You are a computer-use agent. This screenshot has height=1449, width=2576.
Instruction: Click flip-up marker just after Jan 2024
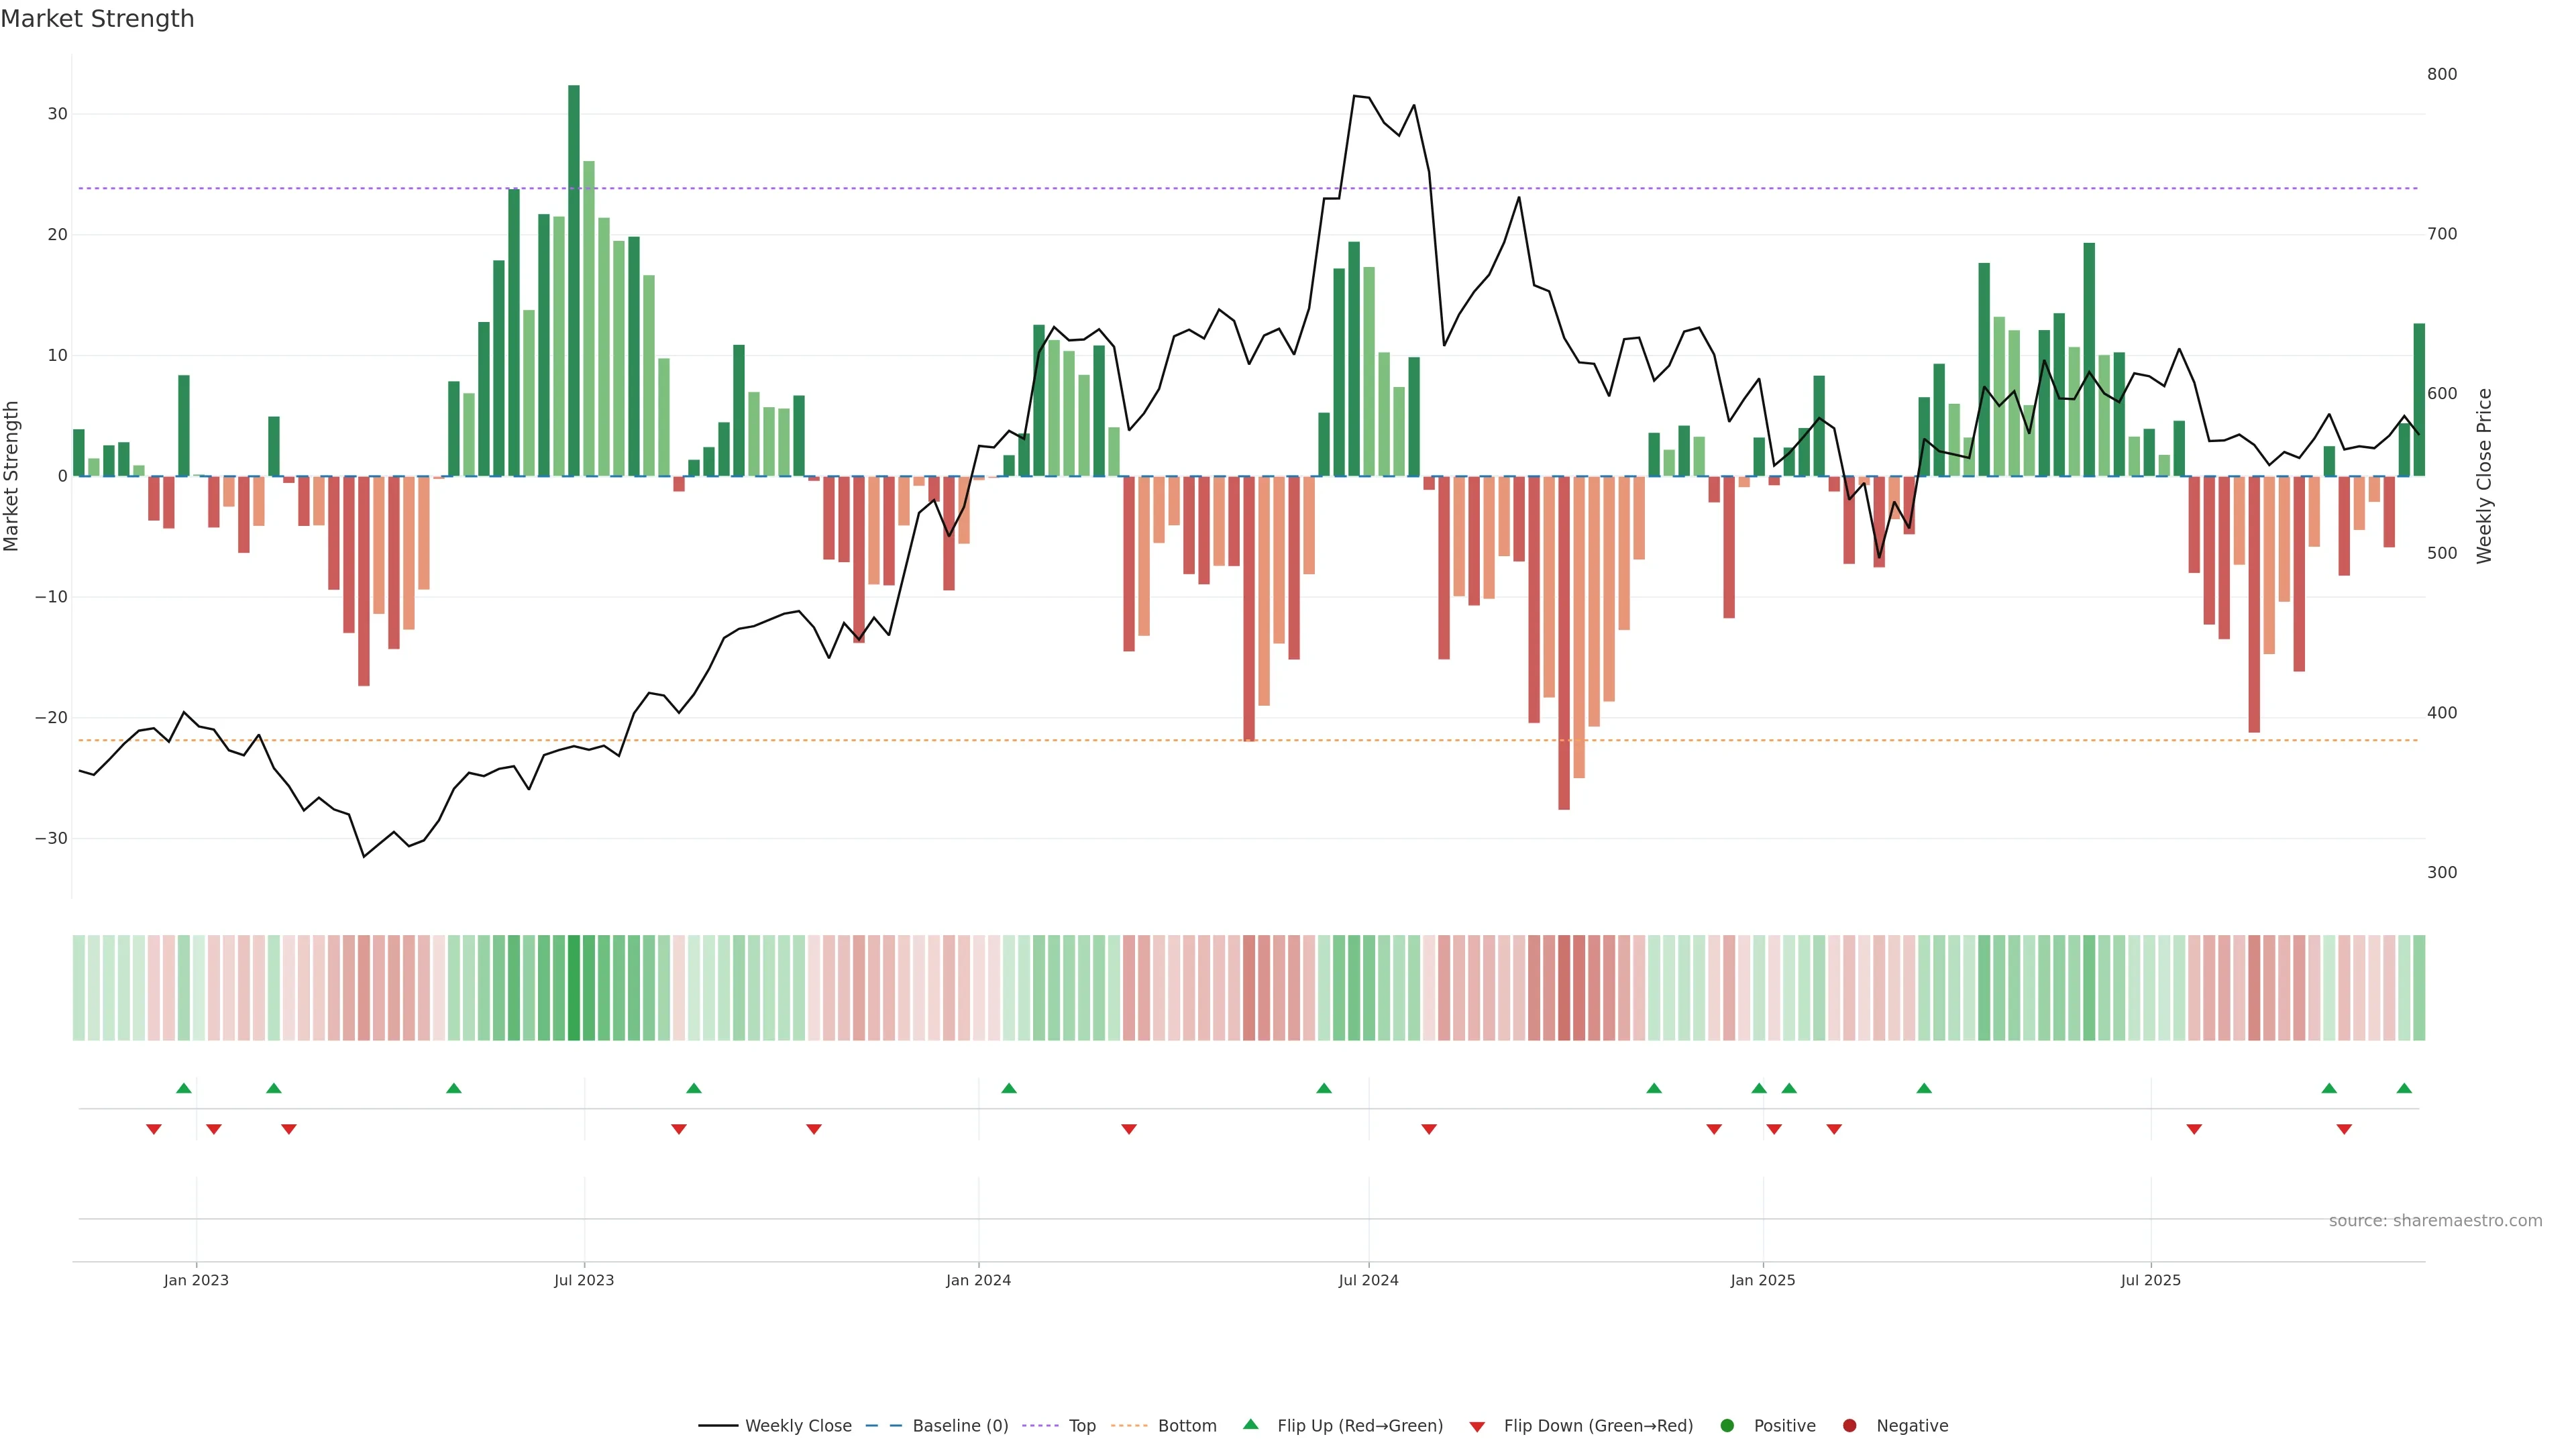(1009, 1088)
